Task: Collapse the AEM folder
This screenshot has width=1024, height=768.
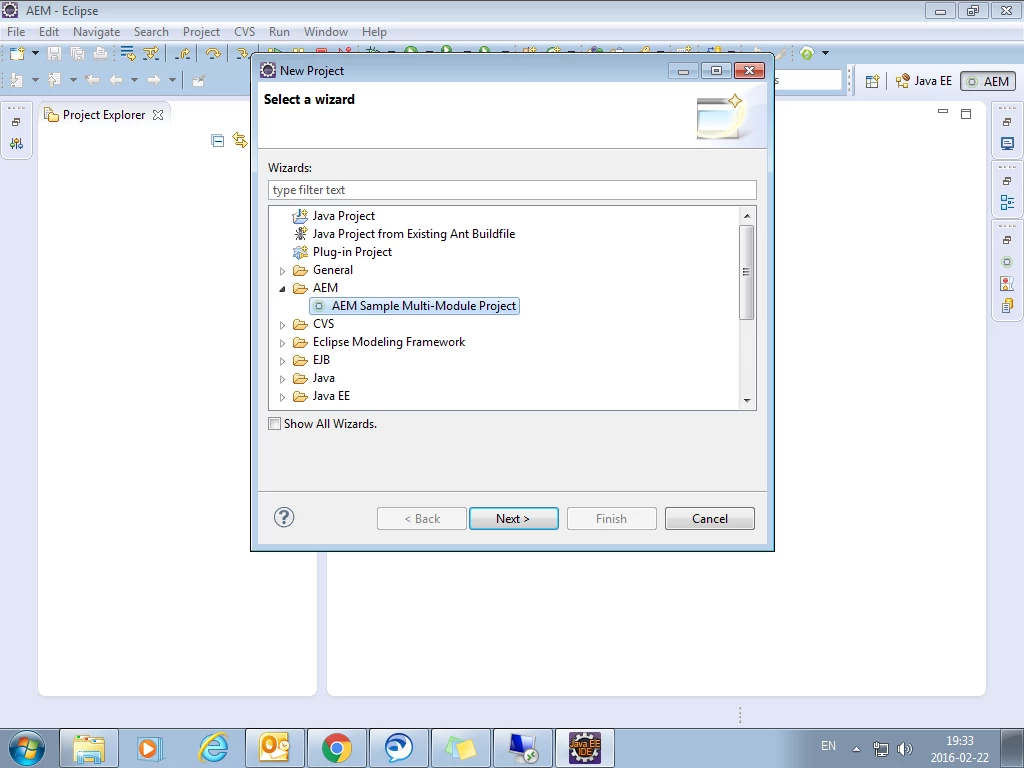Action: coord(282,289)
